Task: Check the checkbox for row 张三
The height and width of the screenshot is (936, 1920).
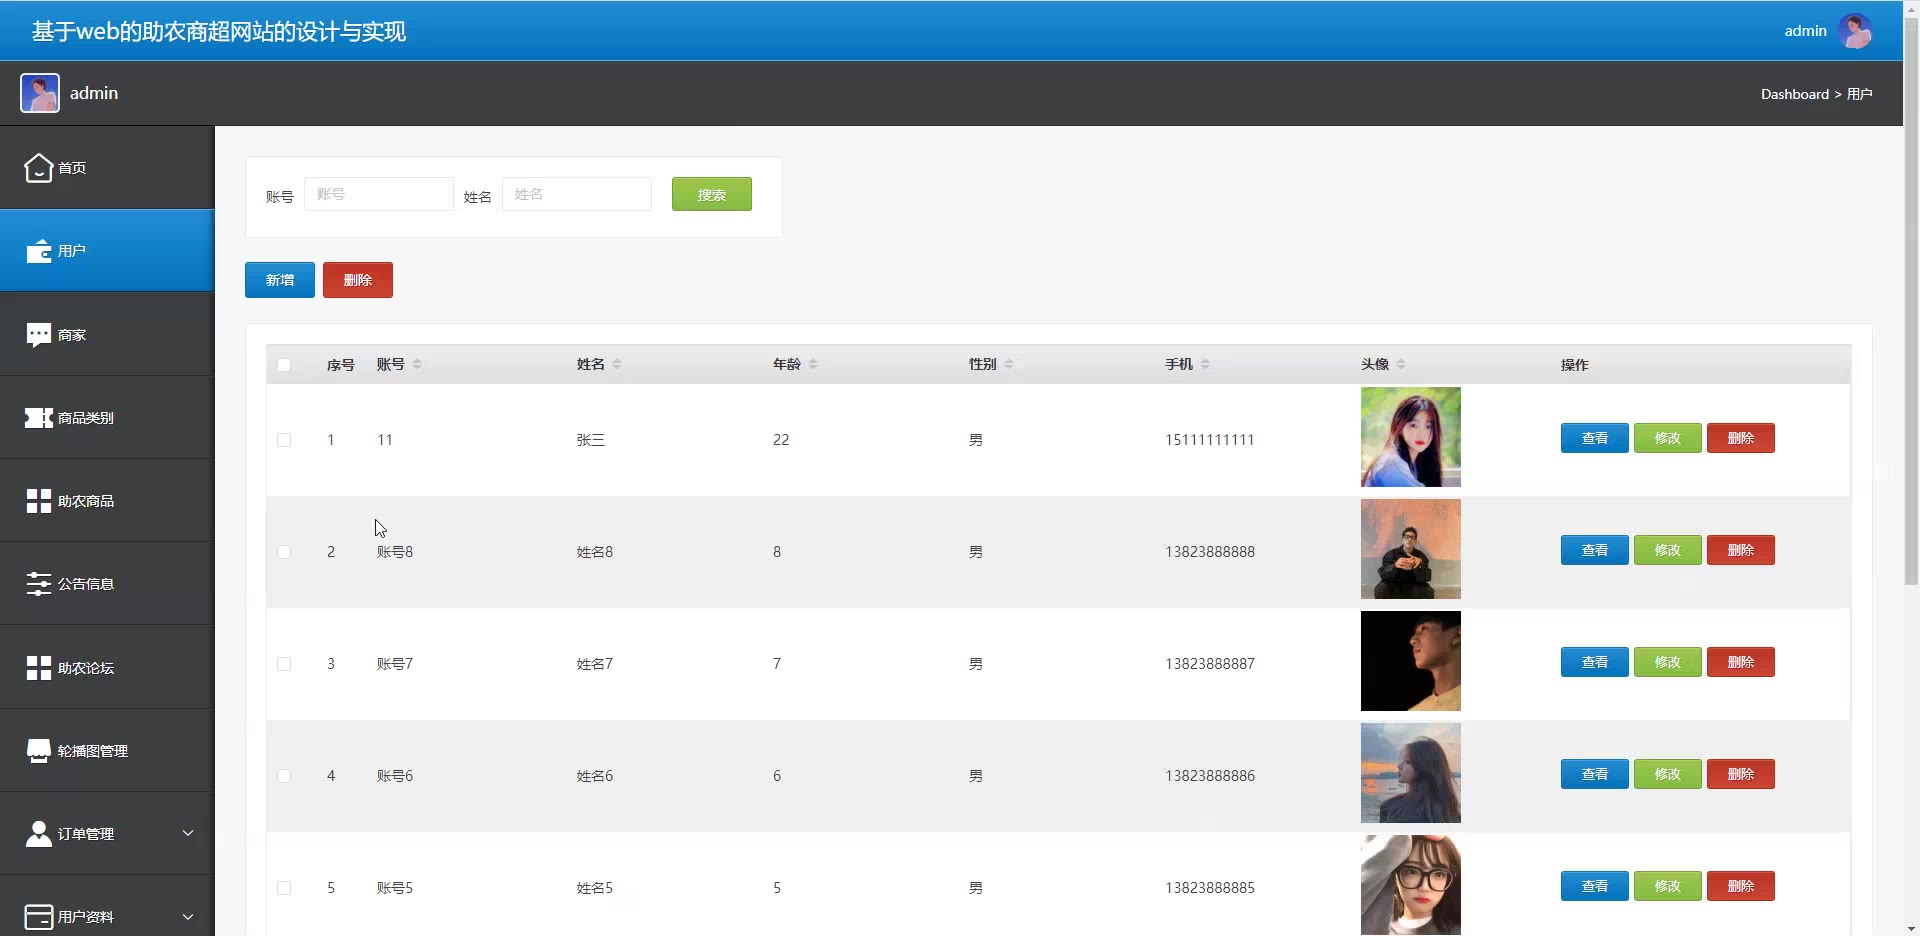Action: point(284,440)
